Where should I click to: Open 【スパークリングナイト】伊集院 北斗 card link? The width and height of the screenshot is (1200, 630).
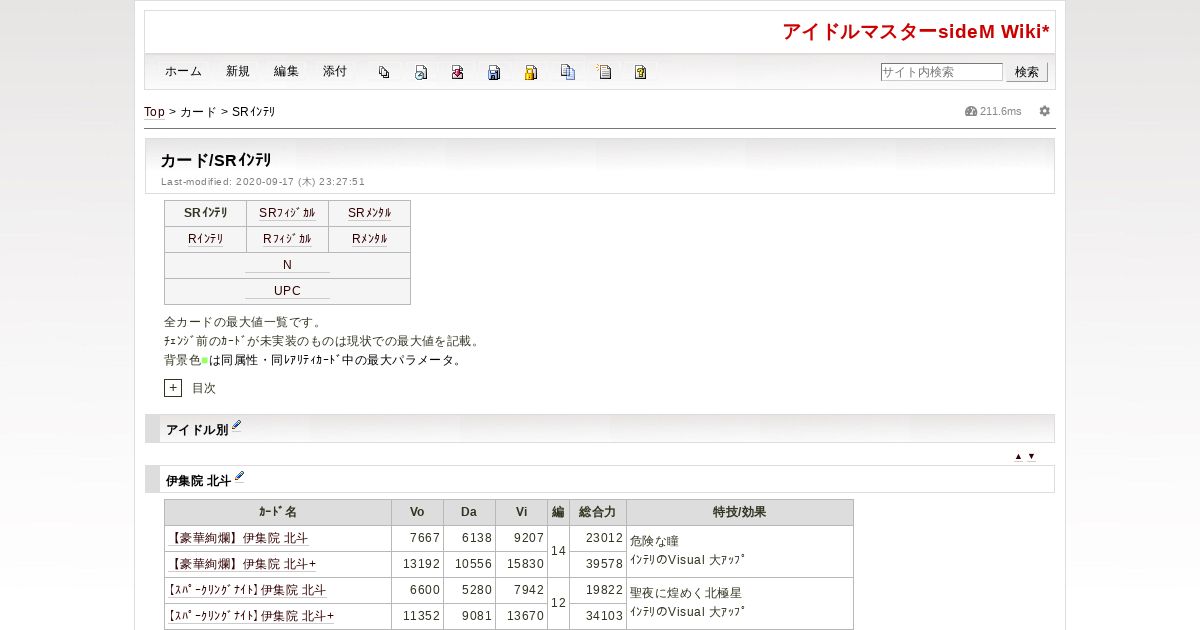coord(247,590)
